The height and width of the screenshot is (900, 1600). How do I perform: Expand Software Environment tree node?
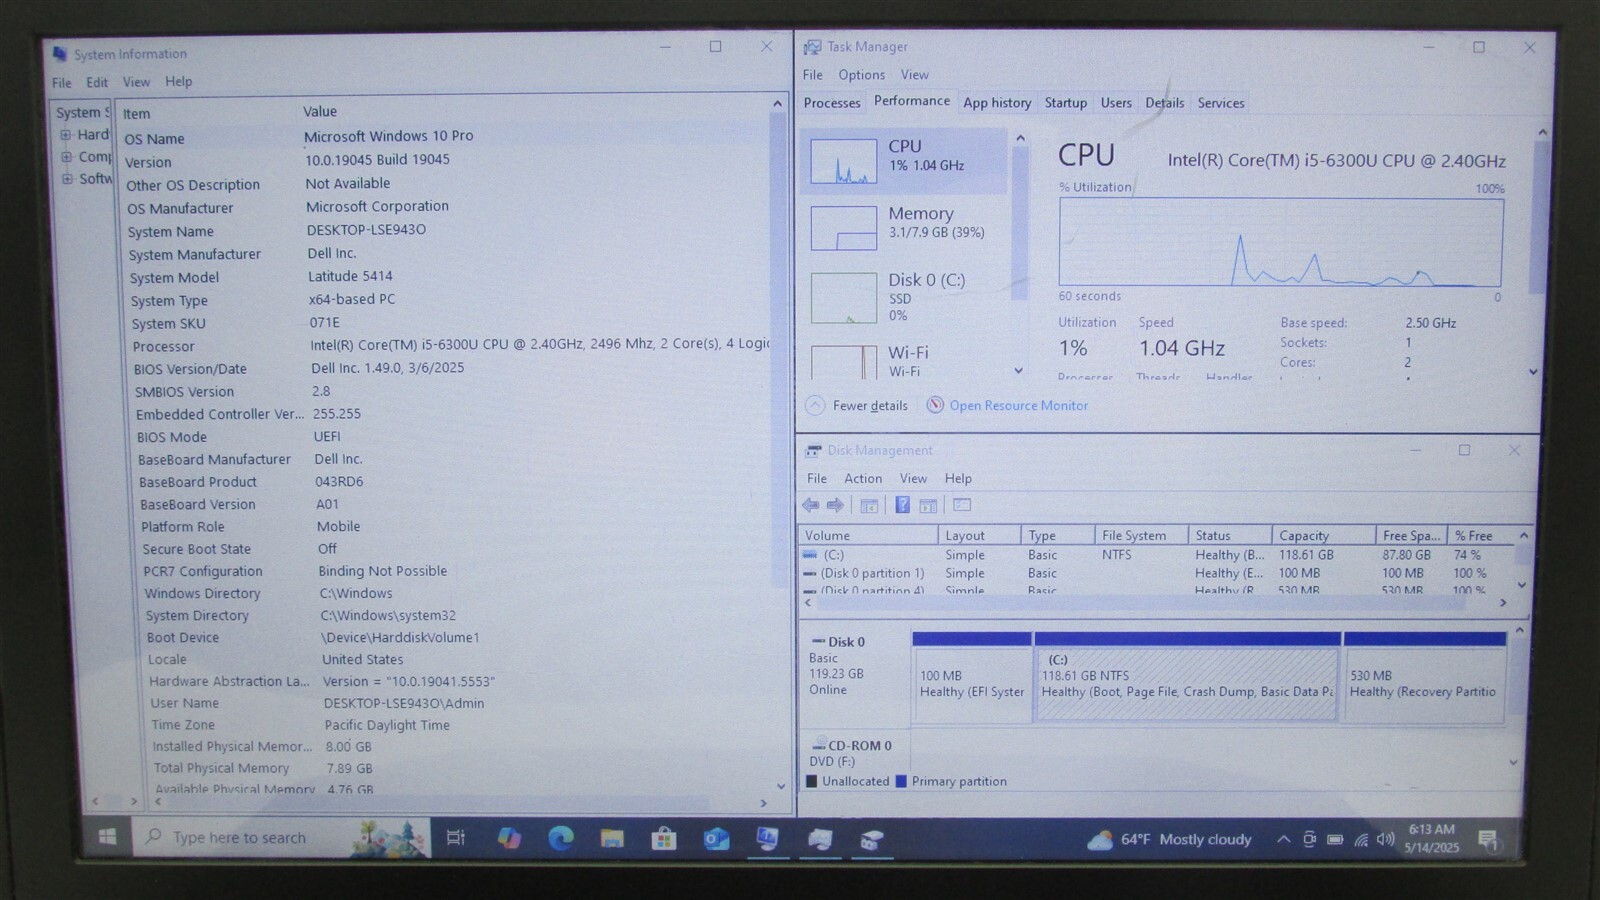click(67, 179)
